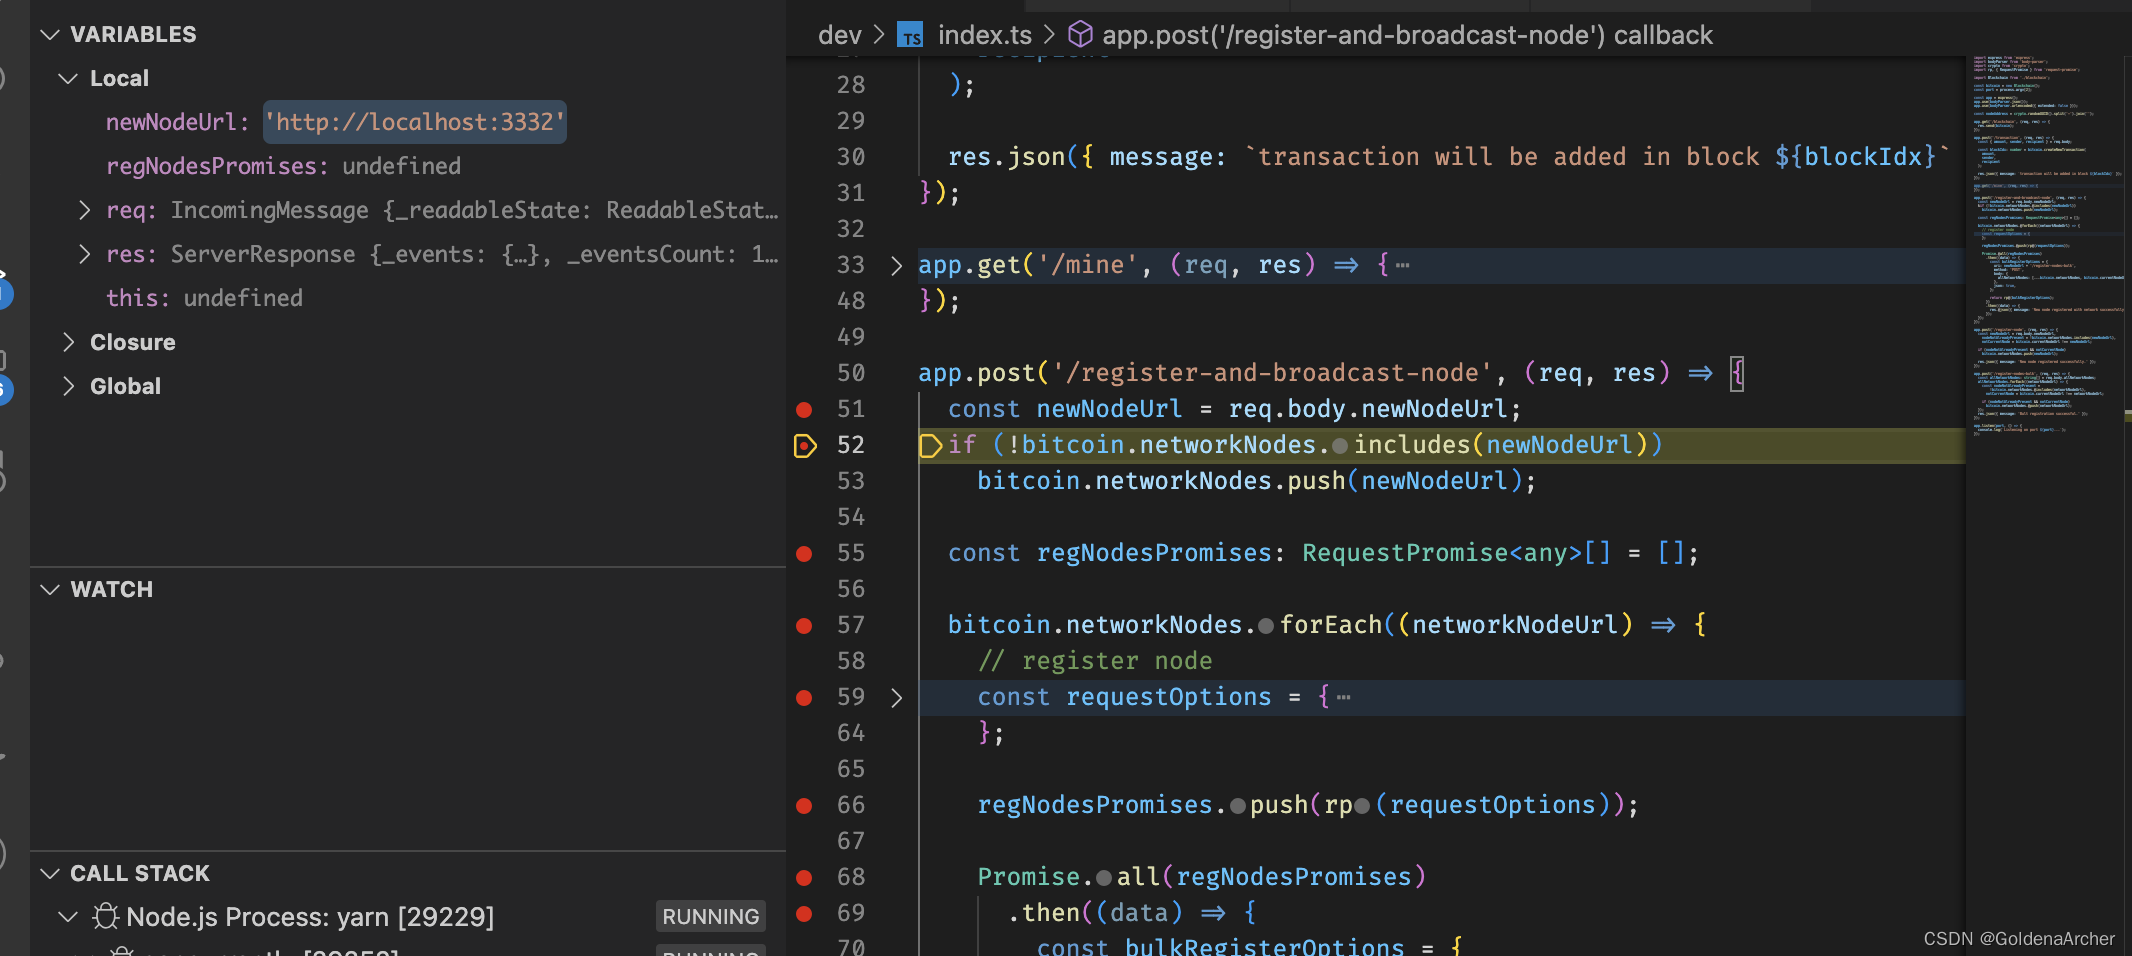
Task: Click the newNodeUrl variable name
Action: [x=171, y=122]
